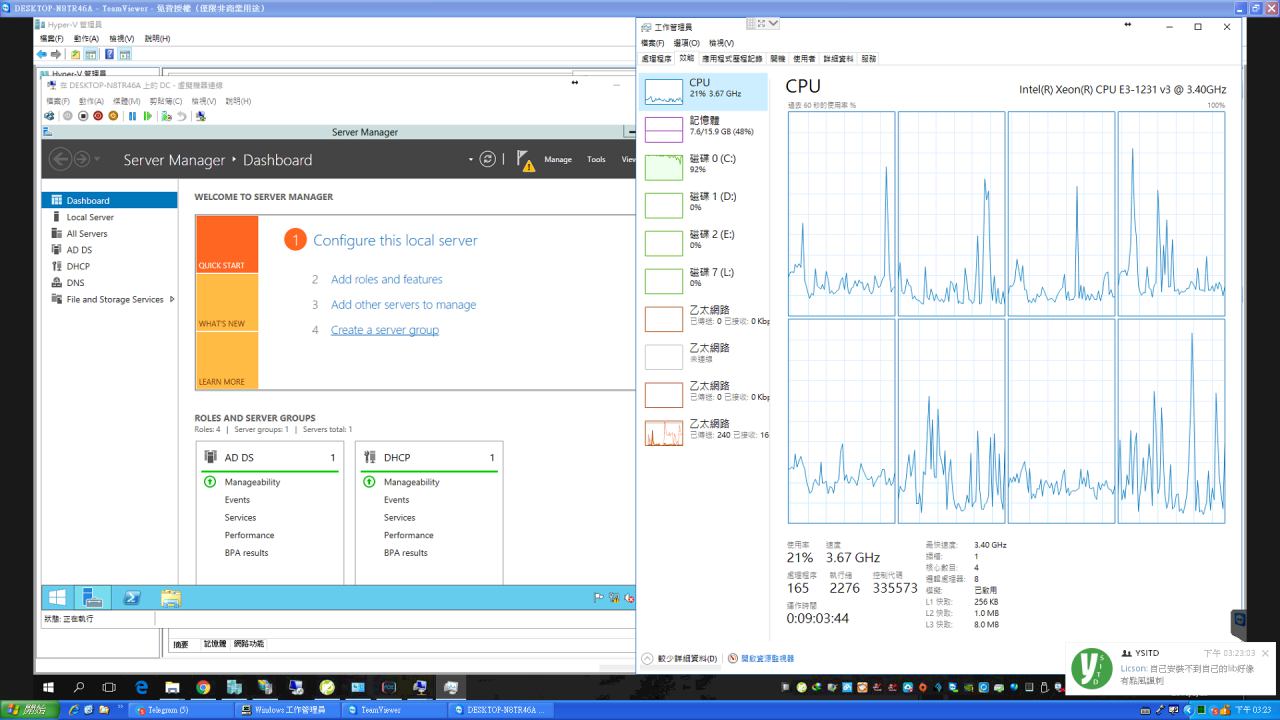Click the Create a server group link
1280x720 pixels.
[x=384, y=330]
